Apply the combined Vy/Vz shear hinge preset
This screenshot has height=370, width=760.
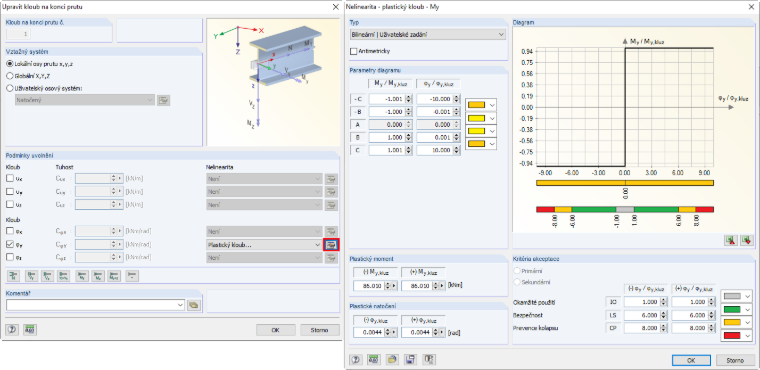pos(63,276)
